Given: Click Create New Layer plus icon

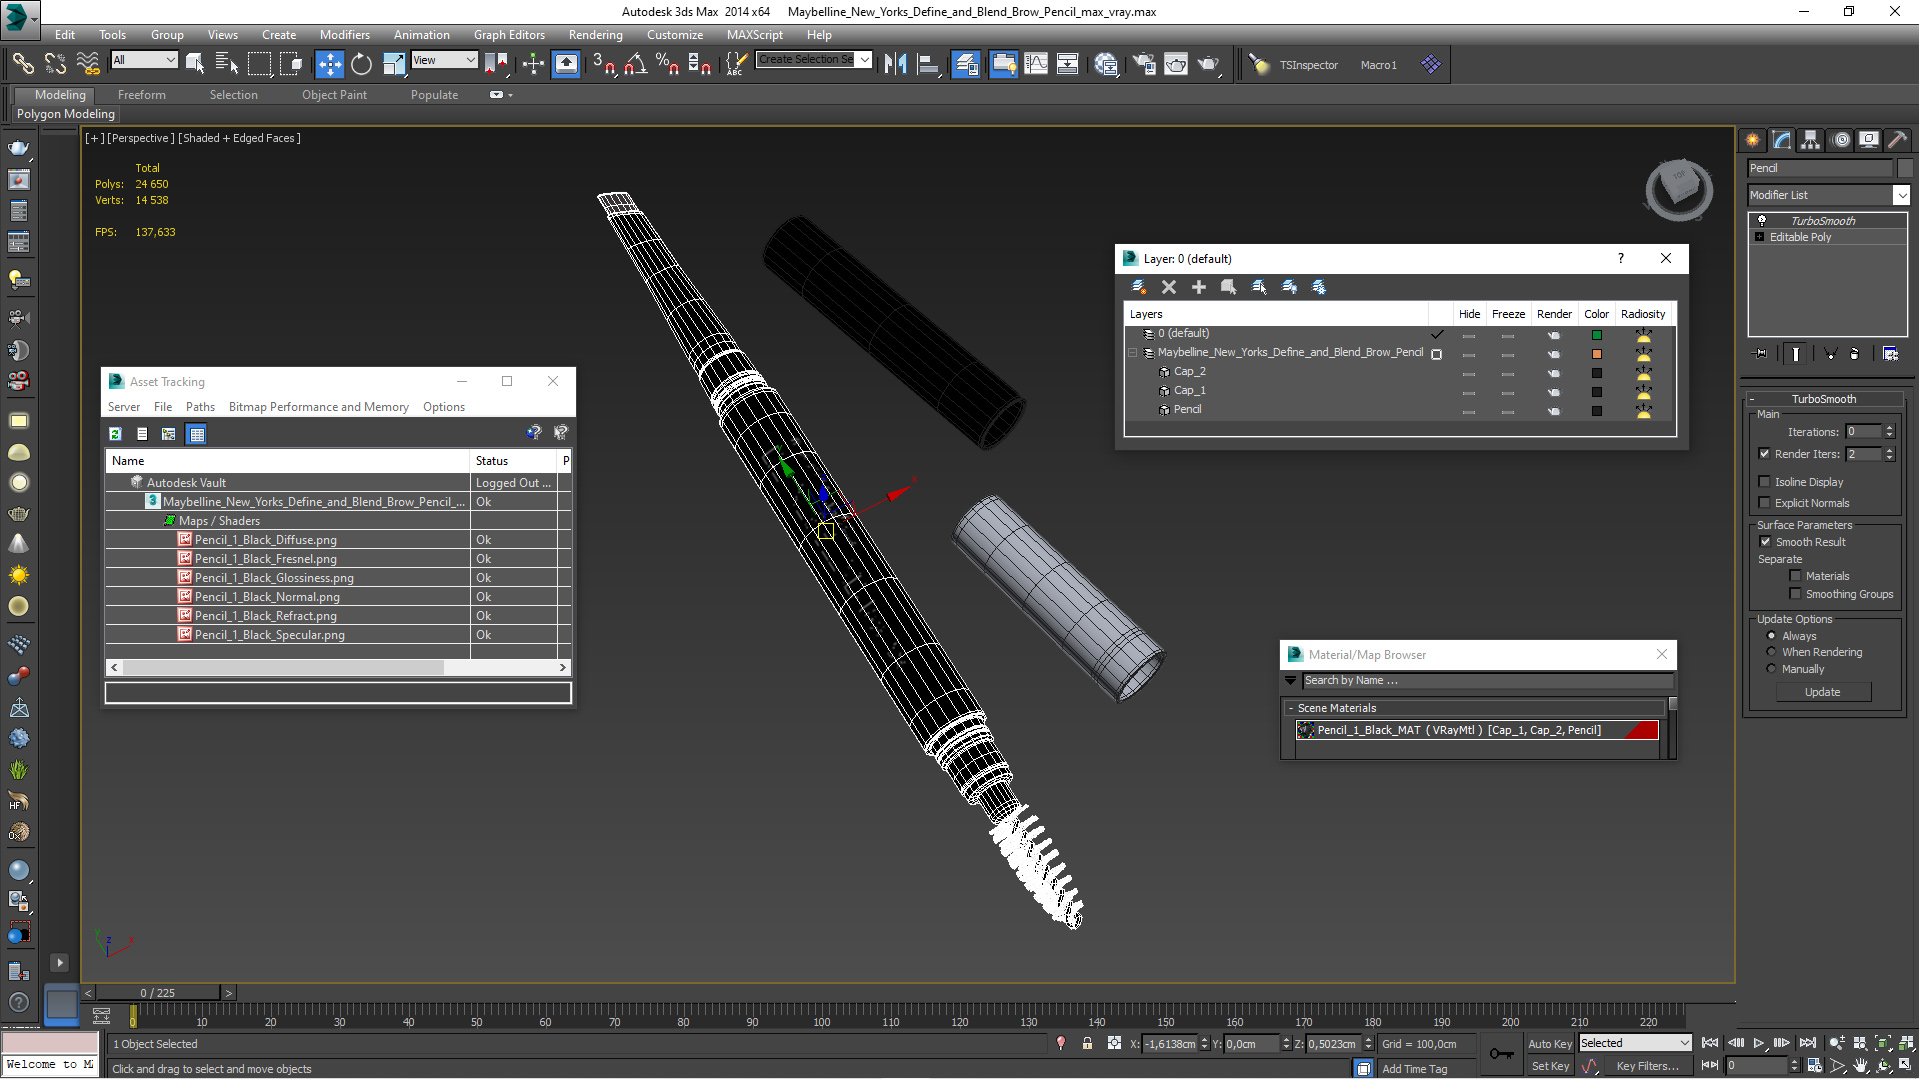Looking at the screenshot, I should tap(1198, 287).
